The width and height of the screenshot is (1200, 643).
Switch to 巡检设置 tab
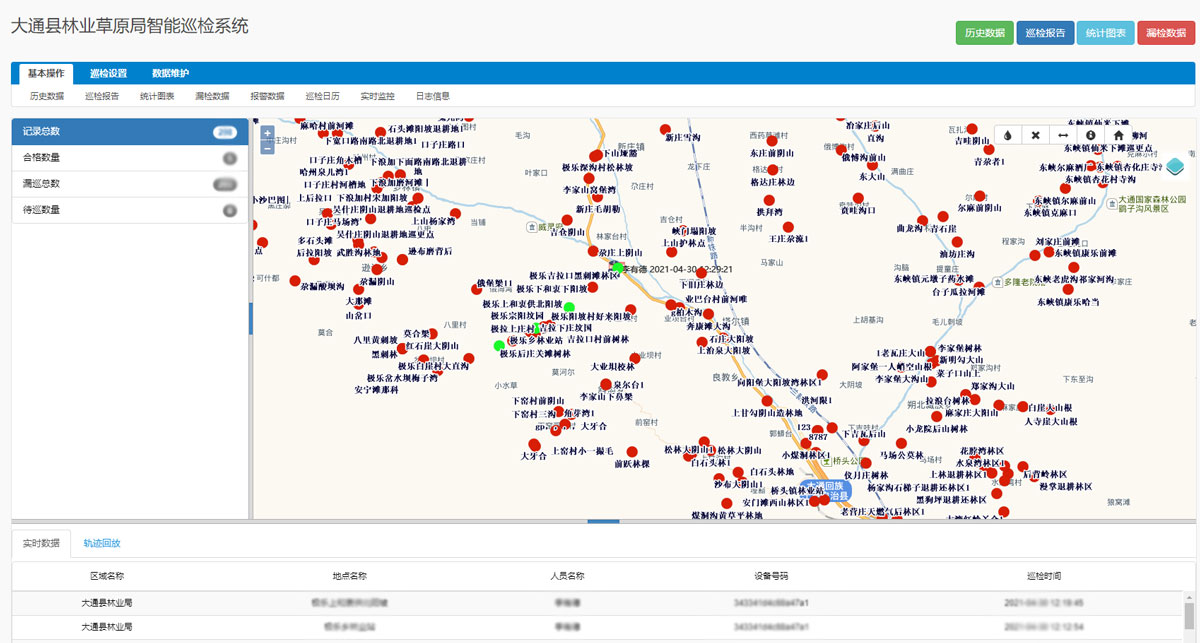tap(108, 73)
